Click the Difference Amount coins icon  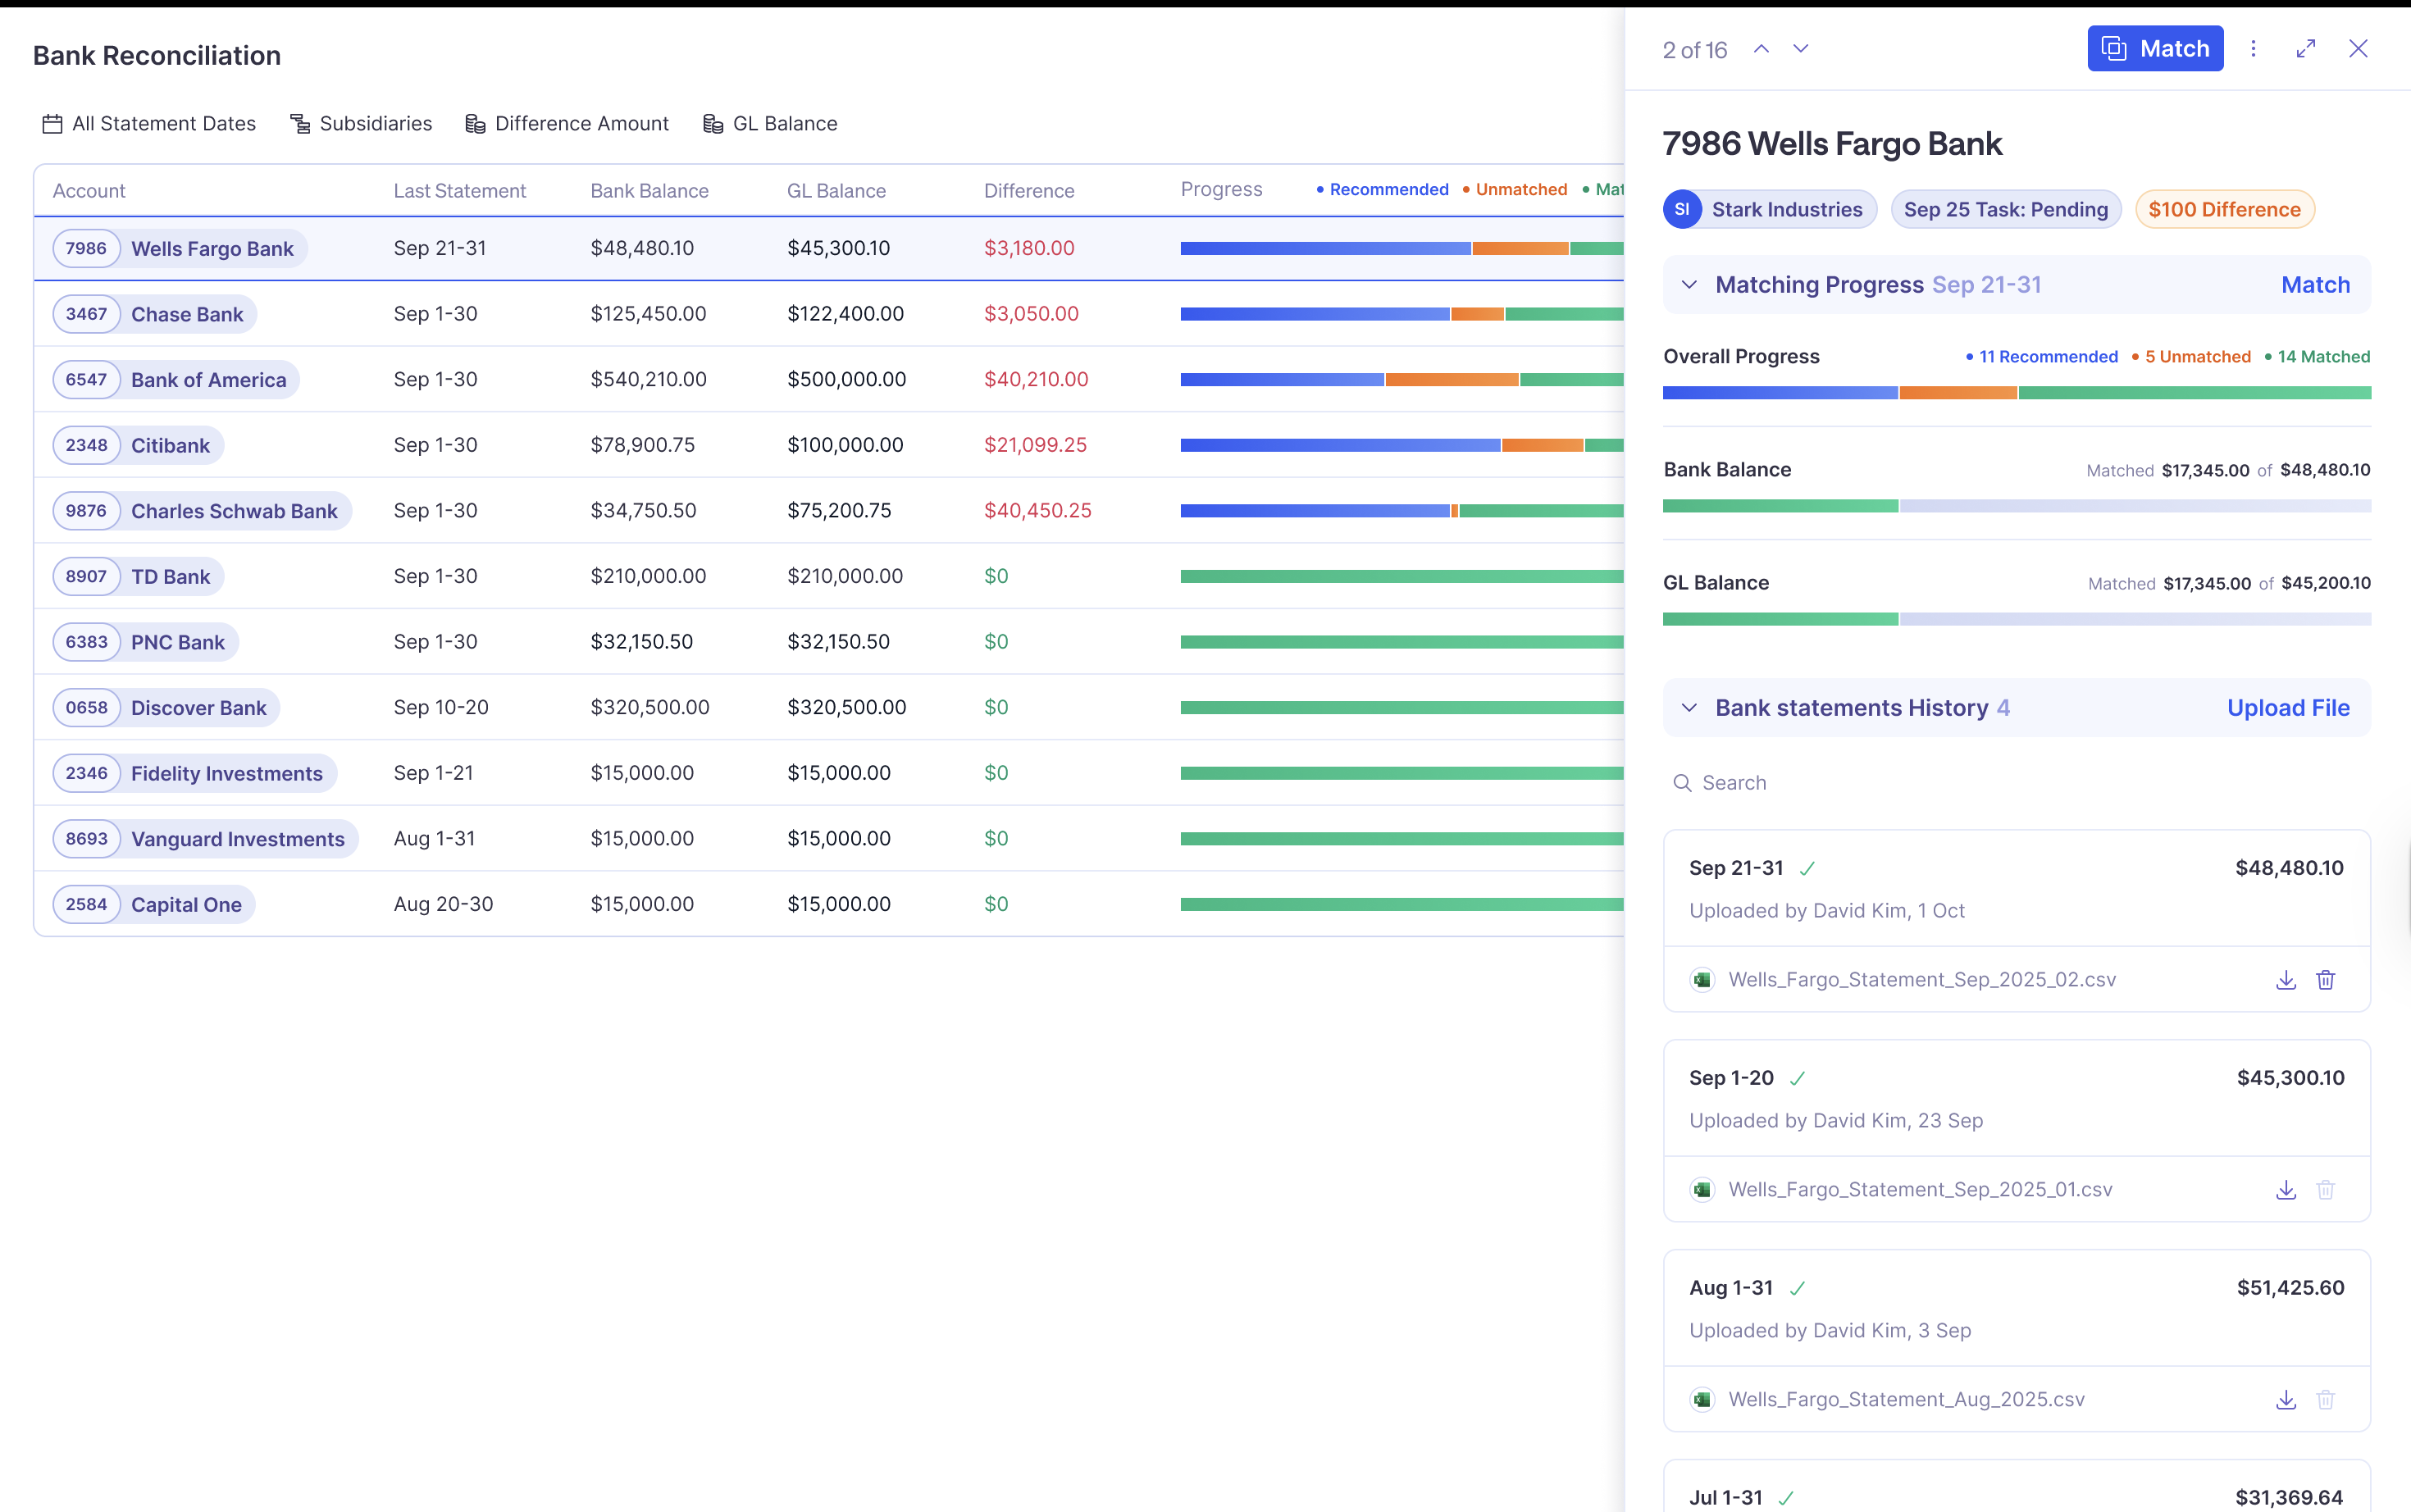[474, 123]
